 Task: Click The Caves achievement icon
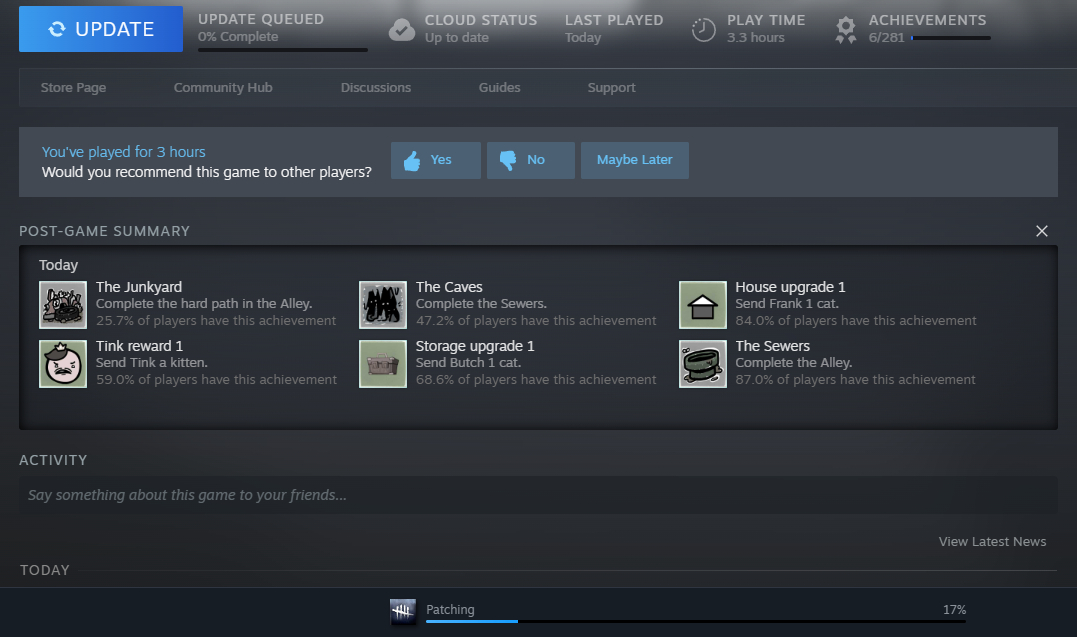pyautogui.click(x=383, y=304)
